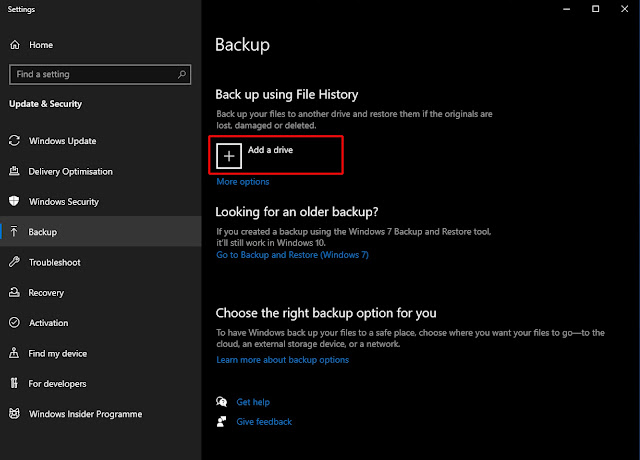Click the Troubleshoot wrench icon
Viewport: 640px width, 460px height.
(x=14, y=262)
